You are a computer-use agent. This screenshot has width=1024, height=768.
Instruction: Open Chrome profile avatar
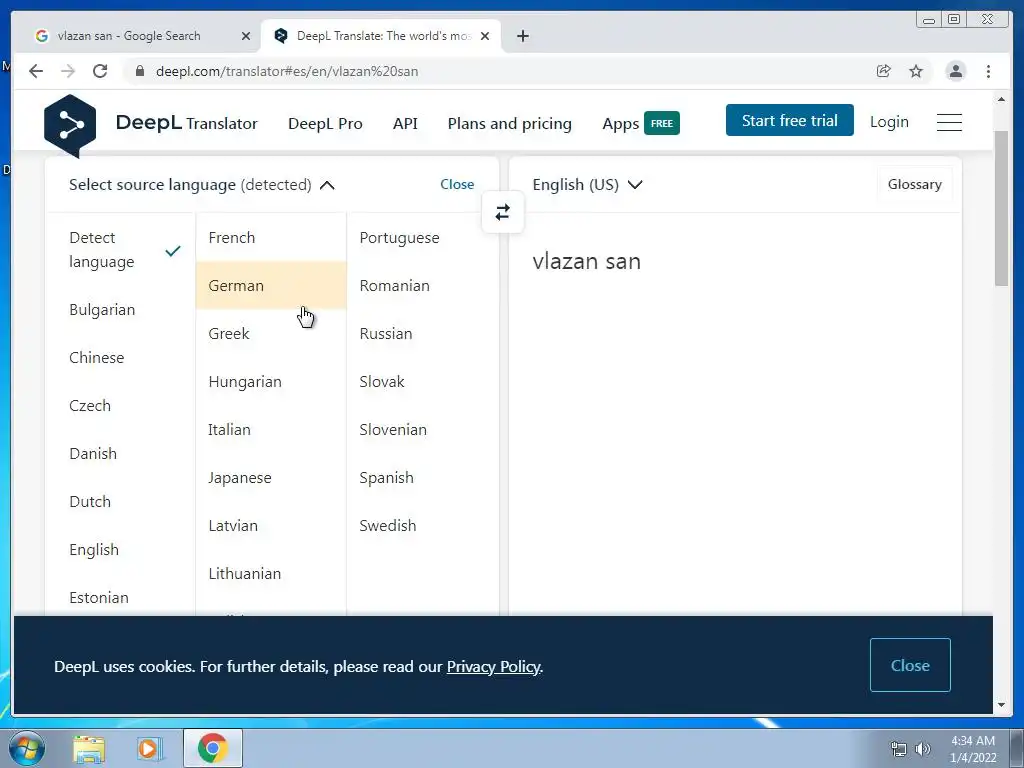(x=955, y=71)
